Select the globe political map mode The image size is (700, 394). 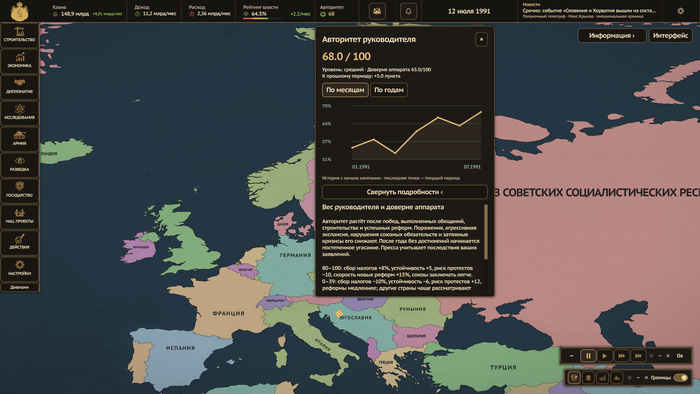(574, 377)
